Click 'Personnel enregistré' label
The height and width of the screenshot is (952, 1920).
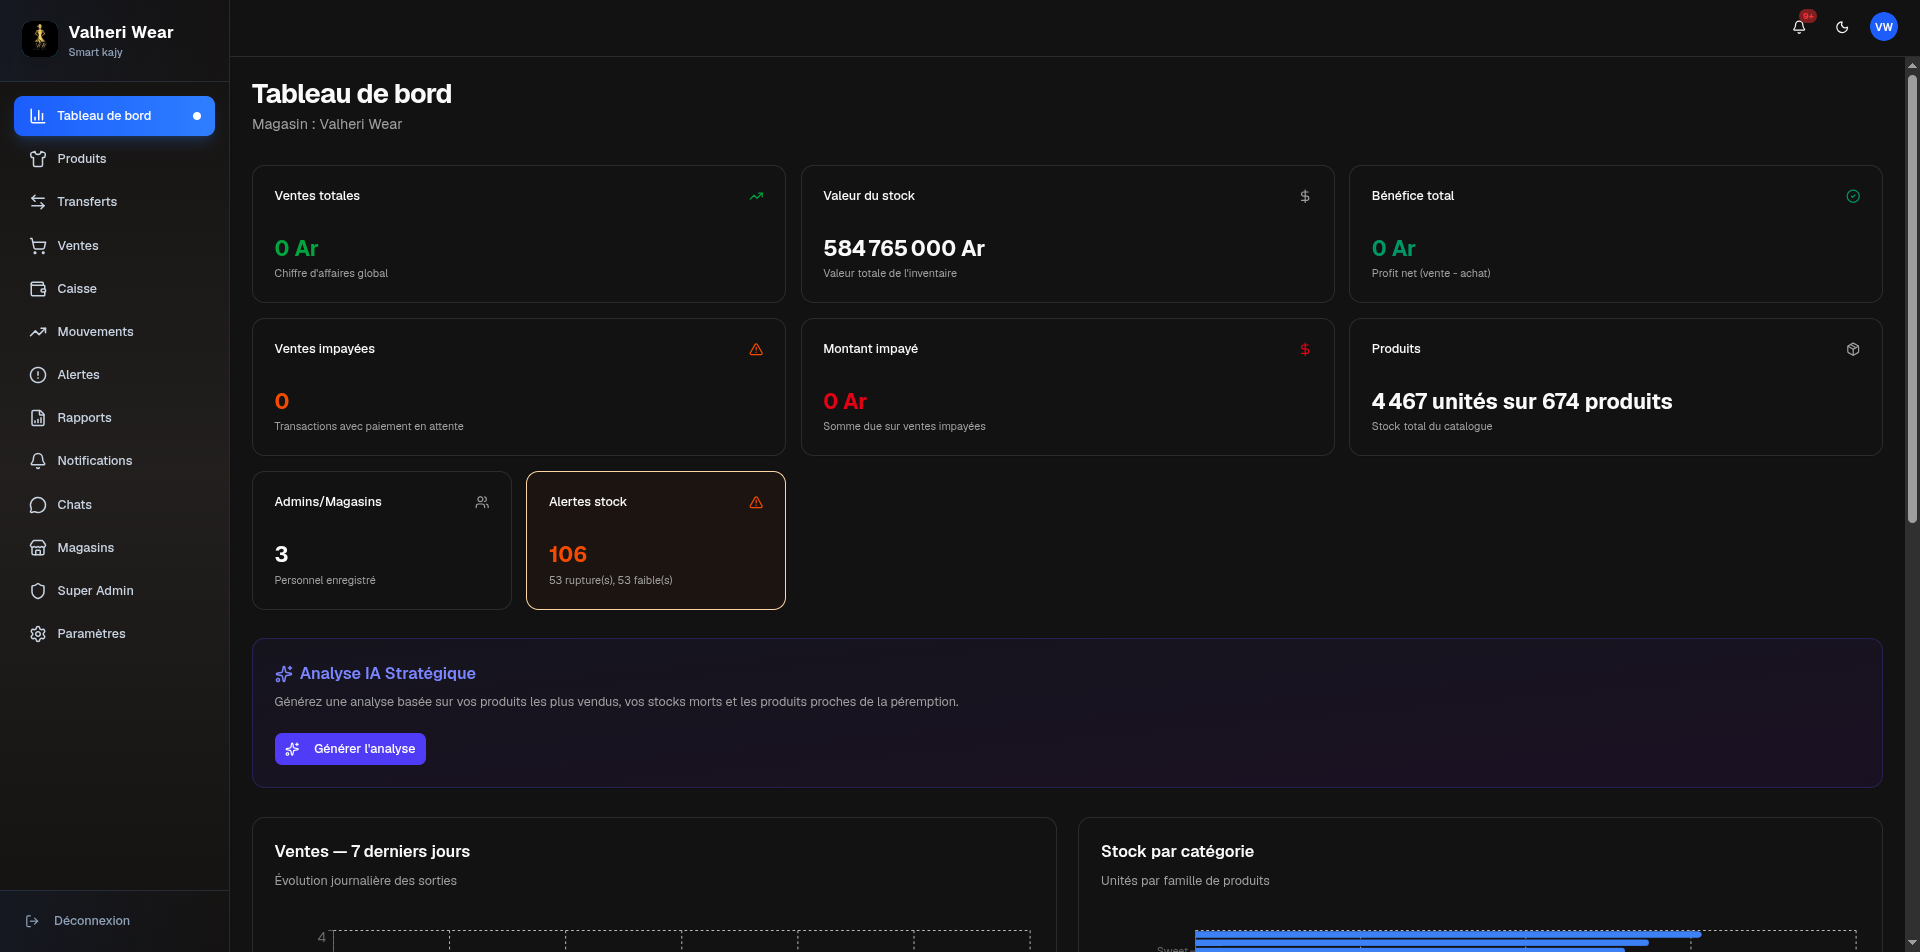325,580
